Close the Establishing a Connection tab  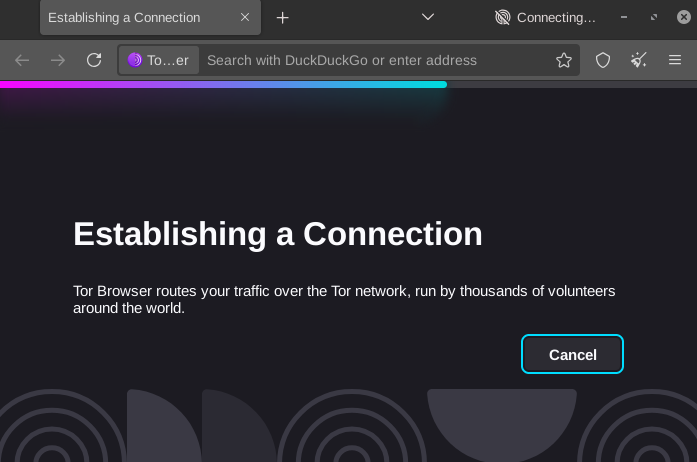tap(245, 17)
